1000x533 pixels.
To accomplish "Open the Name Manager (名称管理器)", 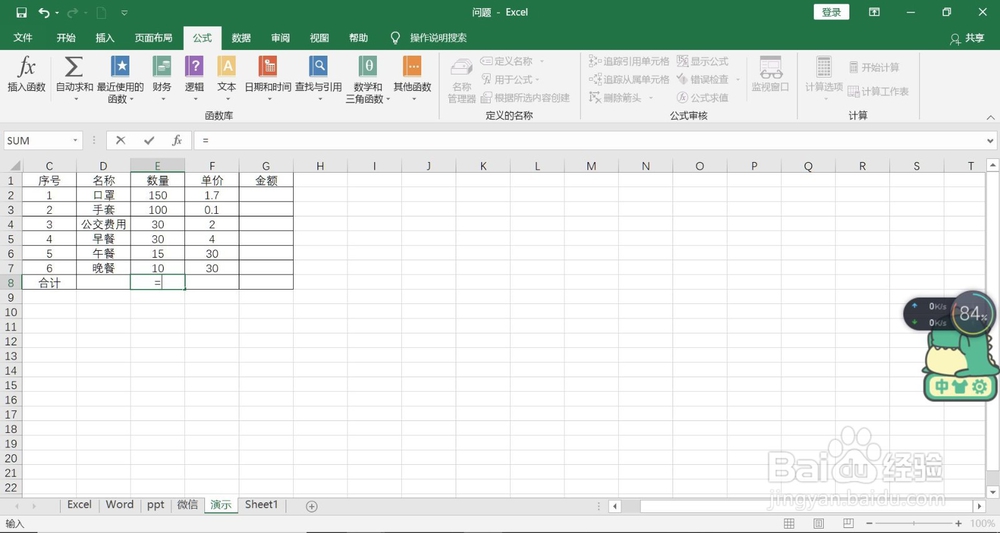I will (462, 80).
